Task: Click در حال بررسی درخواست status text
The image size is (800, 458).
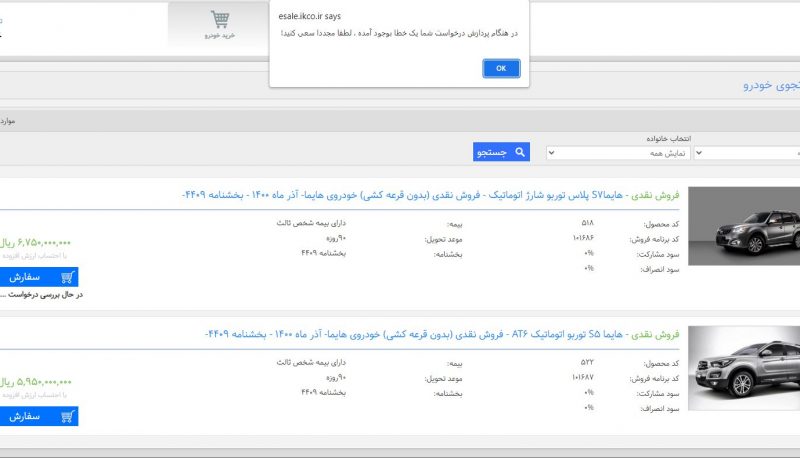Action: [x=42, y=295]
